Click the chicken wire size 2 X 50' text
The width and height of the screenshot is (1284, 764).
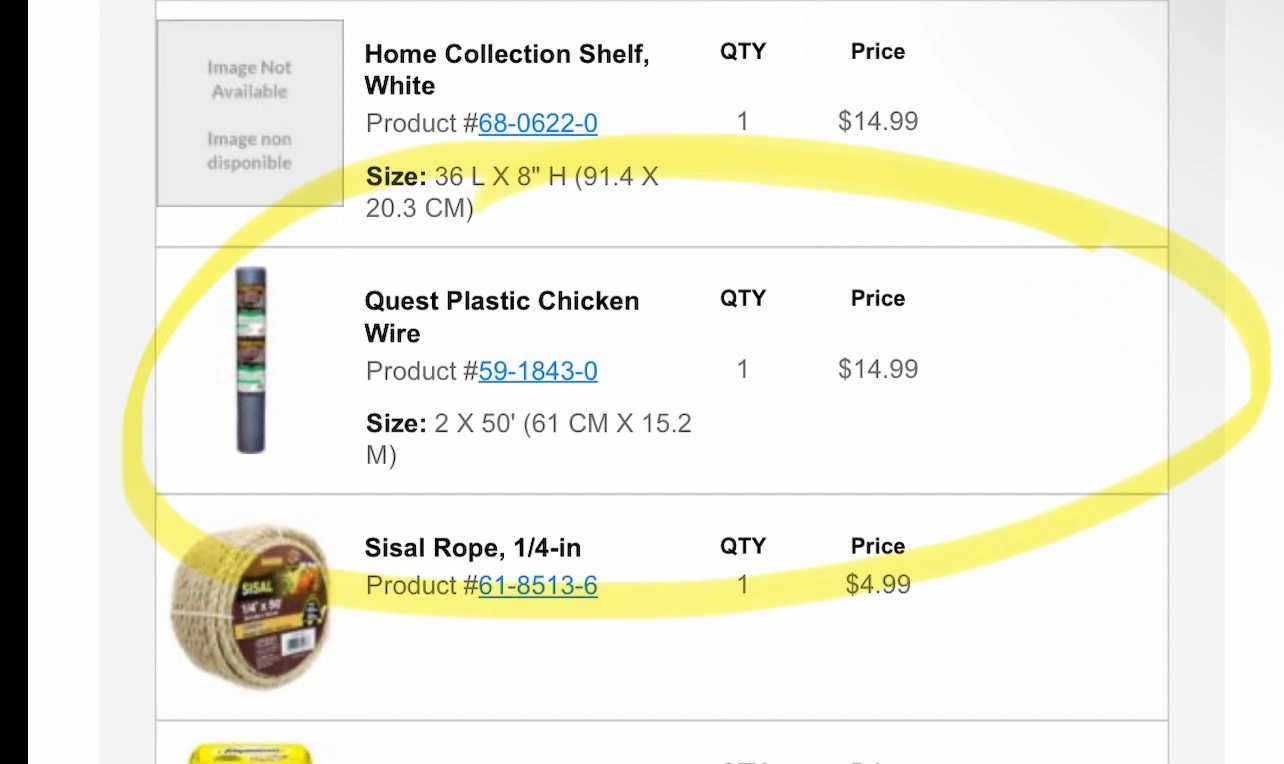(x=528, y=439)
